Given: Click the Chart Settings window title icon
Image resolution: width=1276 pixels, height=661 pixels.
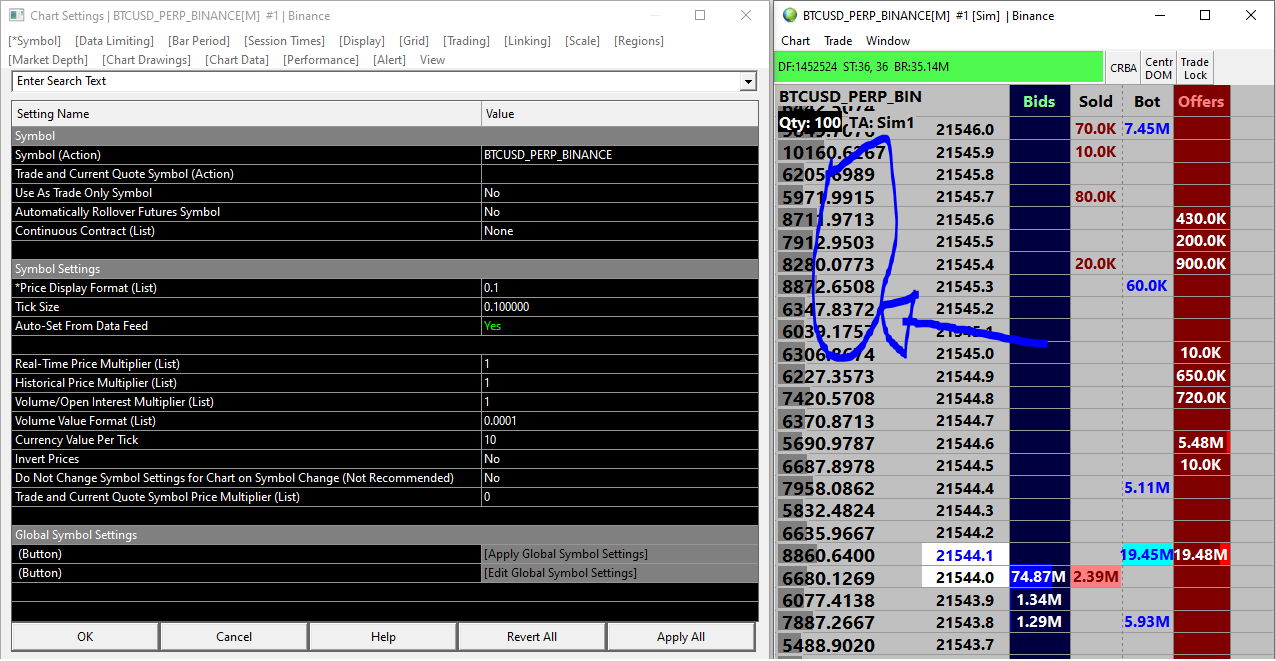Looking at the screenshot, I should click(16, 15).
